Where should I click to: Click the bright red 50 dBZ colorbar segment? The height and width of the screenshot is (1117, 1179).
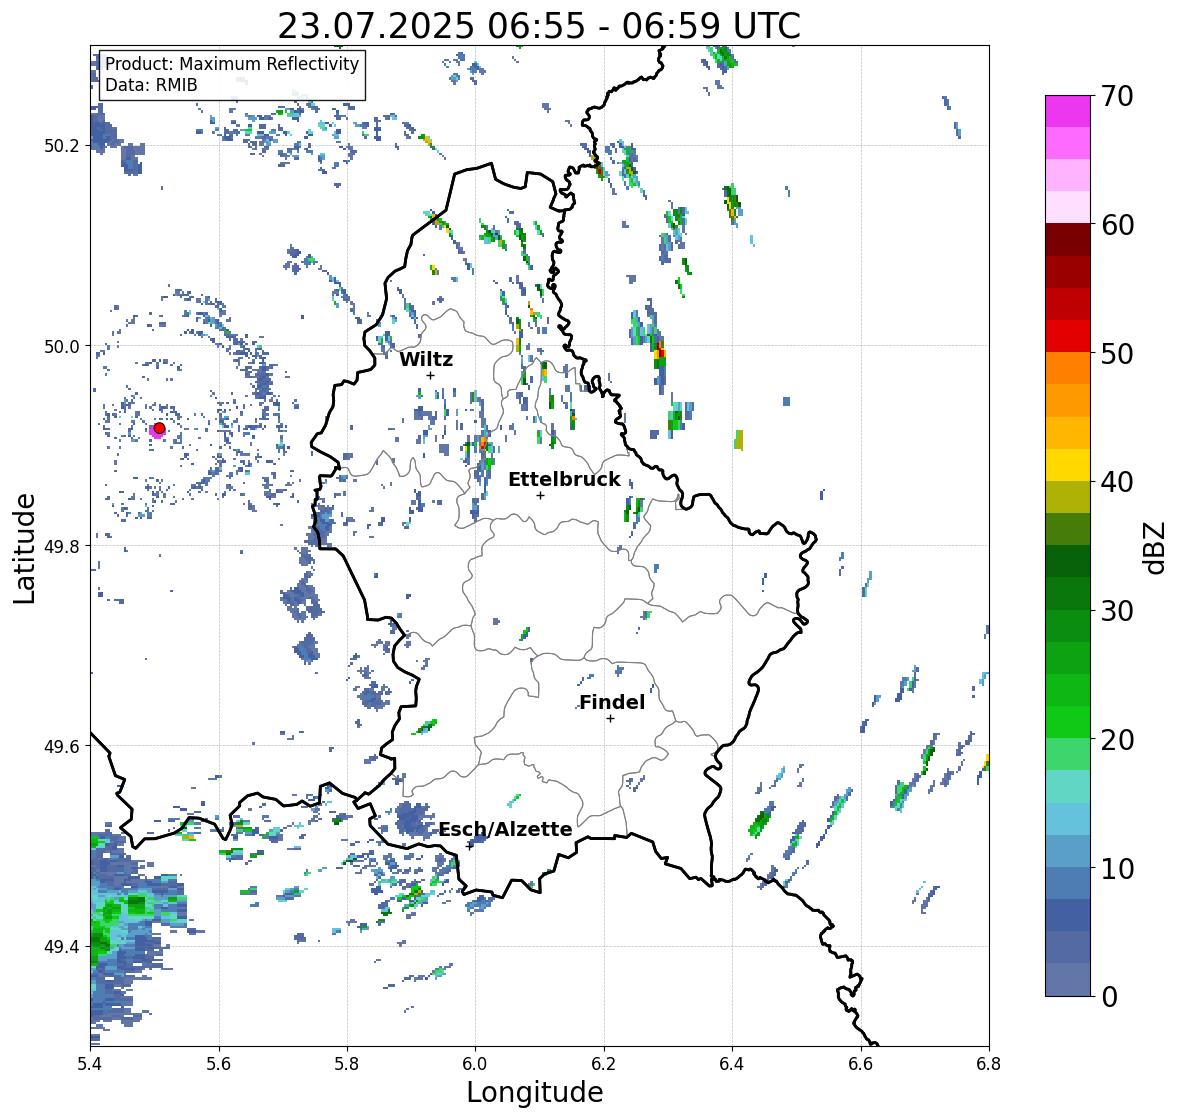[1068, 336]
